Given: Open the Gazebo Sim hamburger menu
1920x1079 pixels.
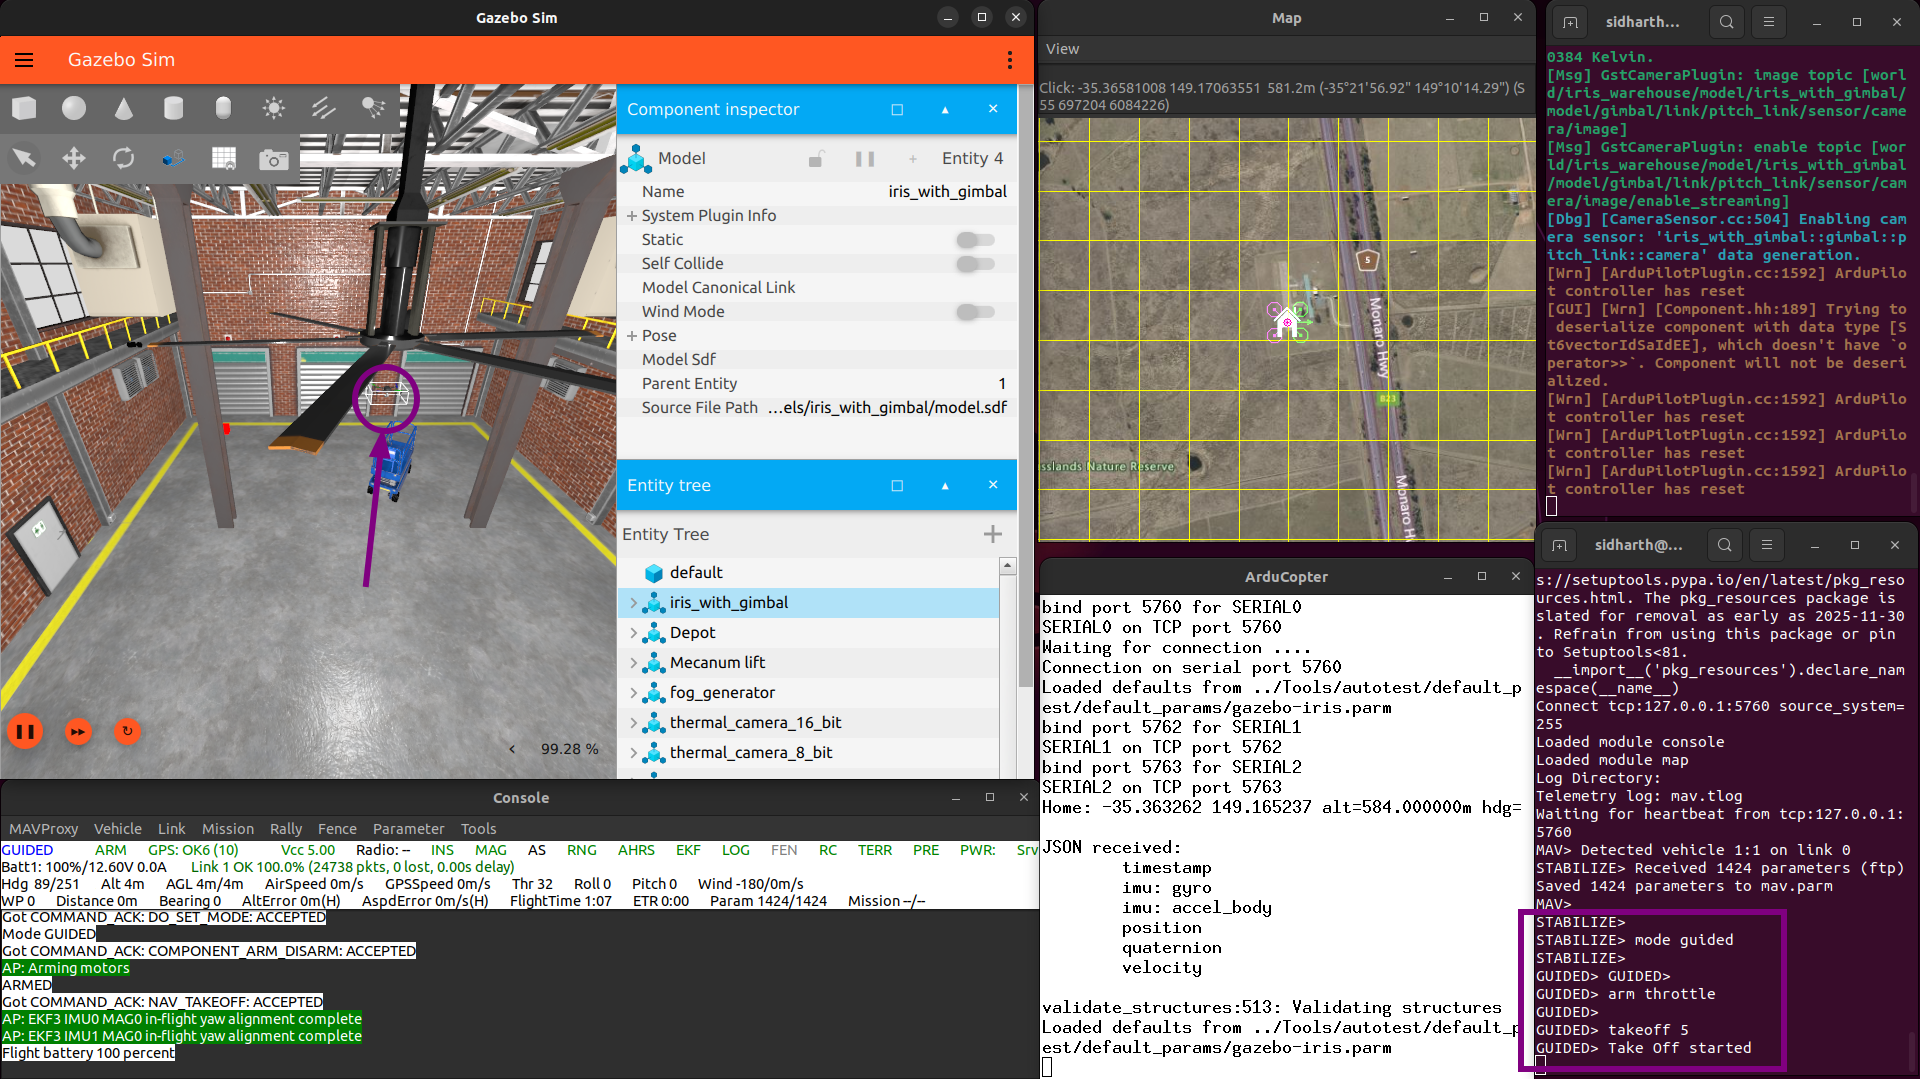Looking at the screenshot, I should (24, 60).
